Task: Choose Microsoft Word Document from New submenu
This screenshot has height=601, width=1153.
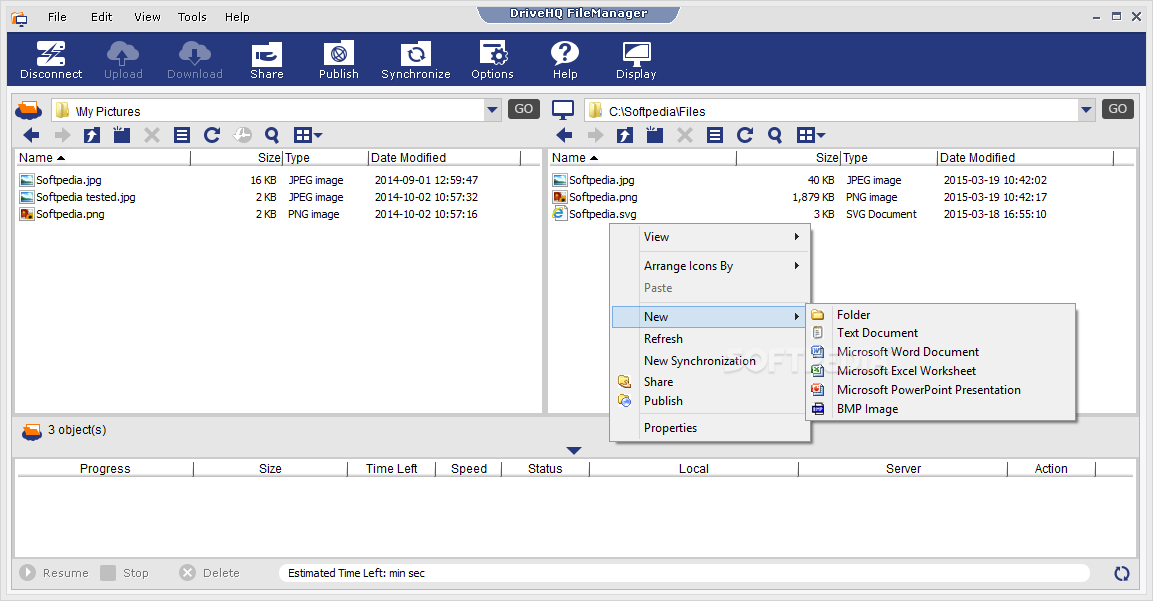Action: (x=941, y=352)
